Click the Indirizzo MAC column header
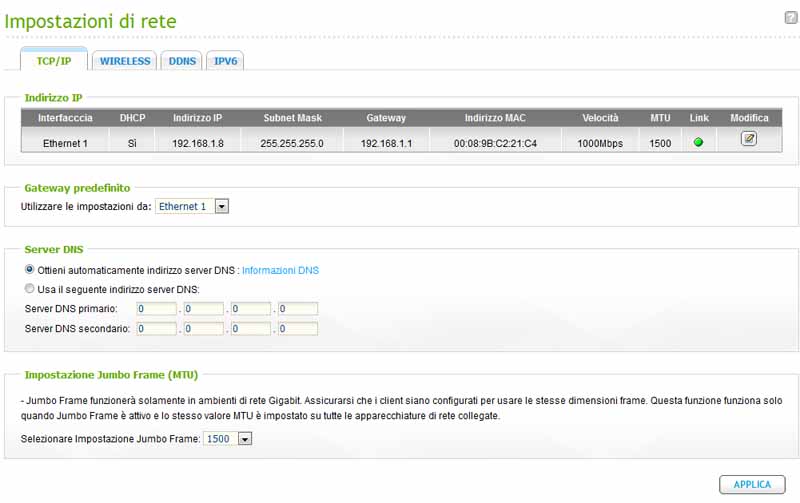The height and width of the screenshot is (503, 800). click(x=495, y=118)
